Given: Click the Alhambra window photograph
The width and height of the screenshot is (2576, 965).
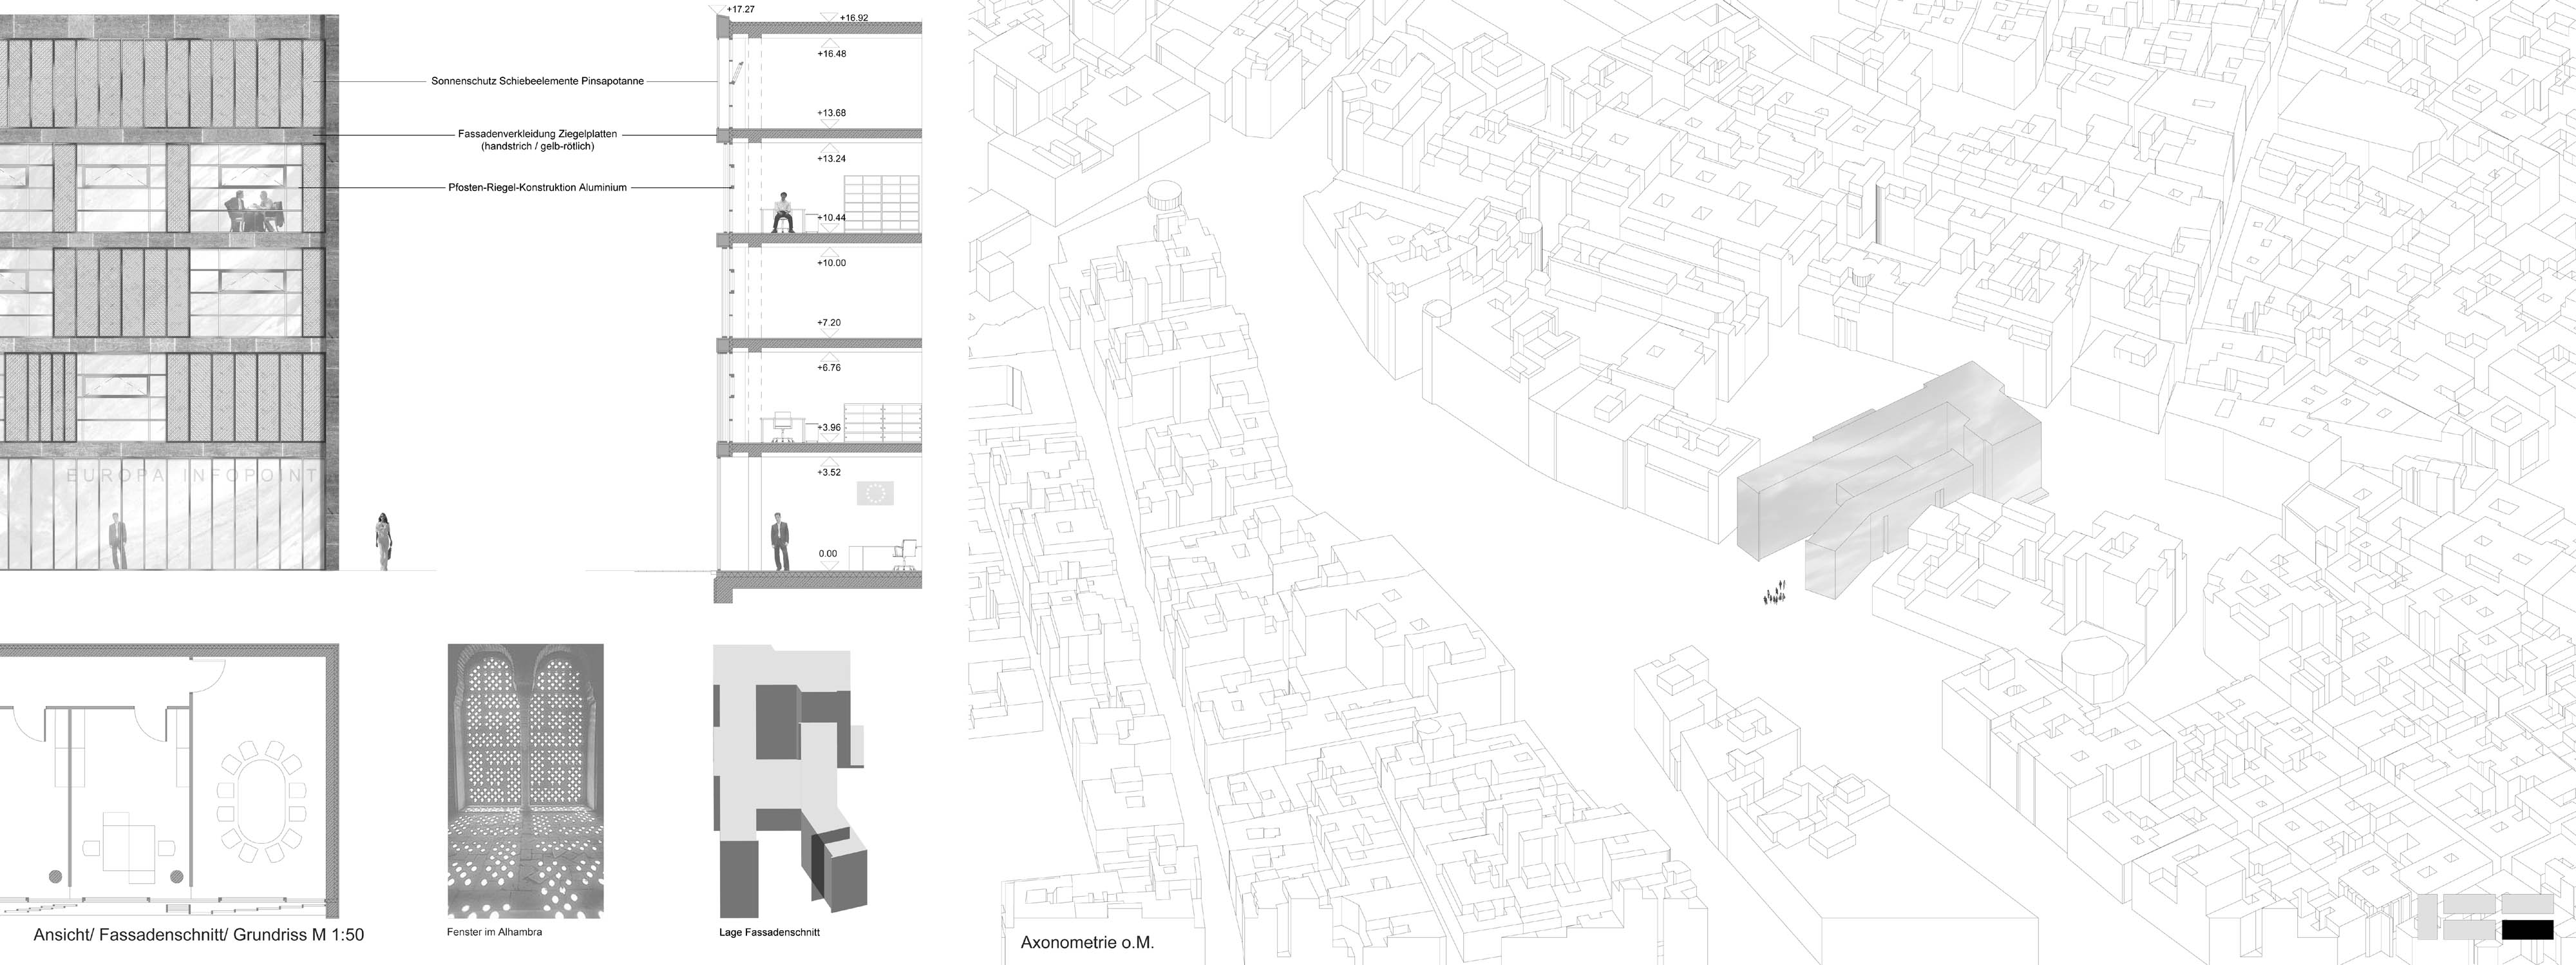Looking at the screenshot, I should tap(525, 780).
